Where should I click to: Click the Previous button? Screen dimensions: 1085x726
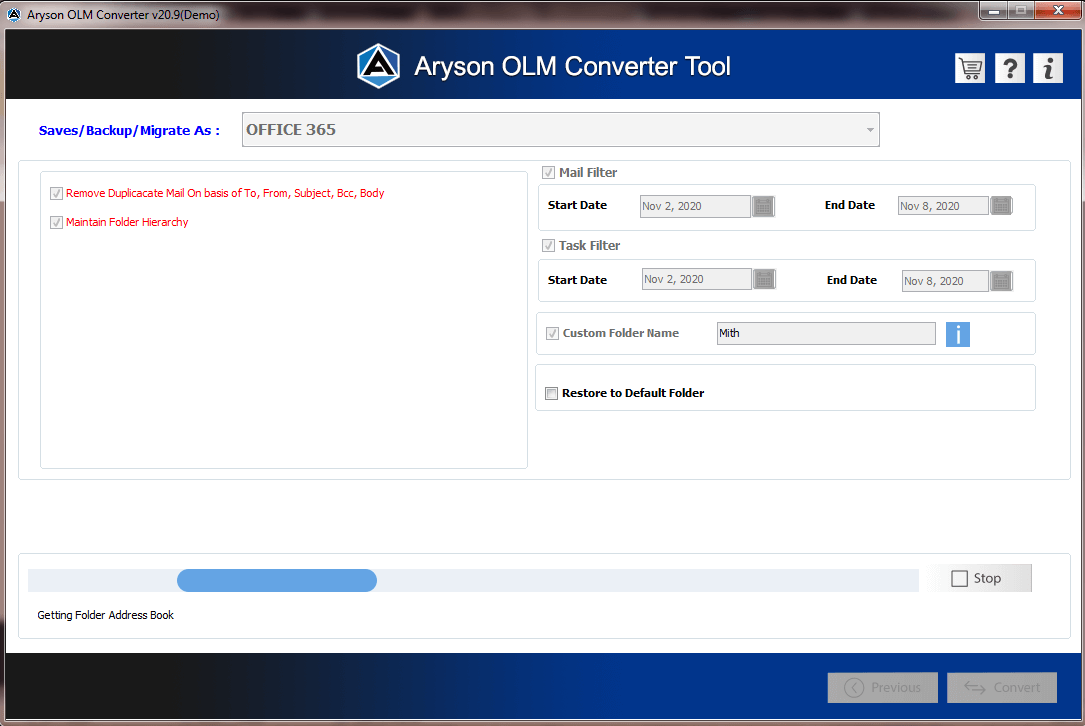pos(882,687)
